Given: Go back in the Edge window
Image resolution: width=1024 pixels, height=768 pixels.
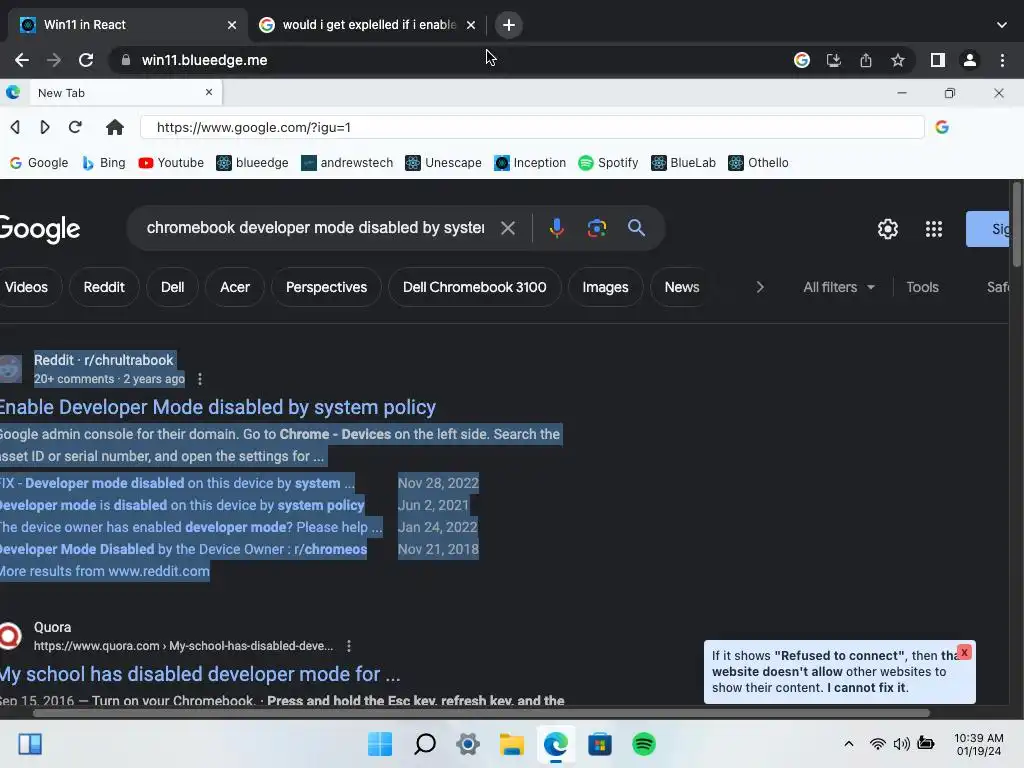Looking at the screenshot, I should point(15,127).
